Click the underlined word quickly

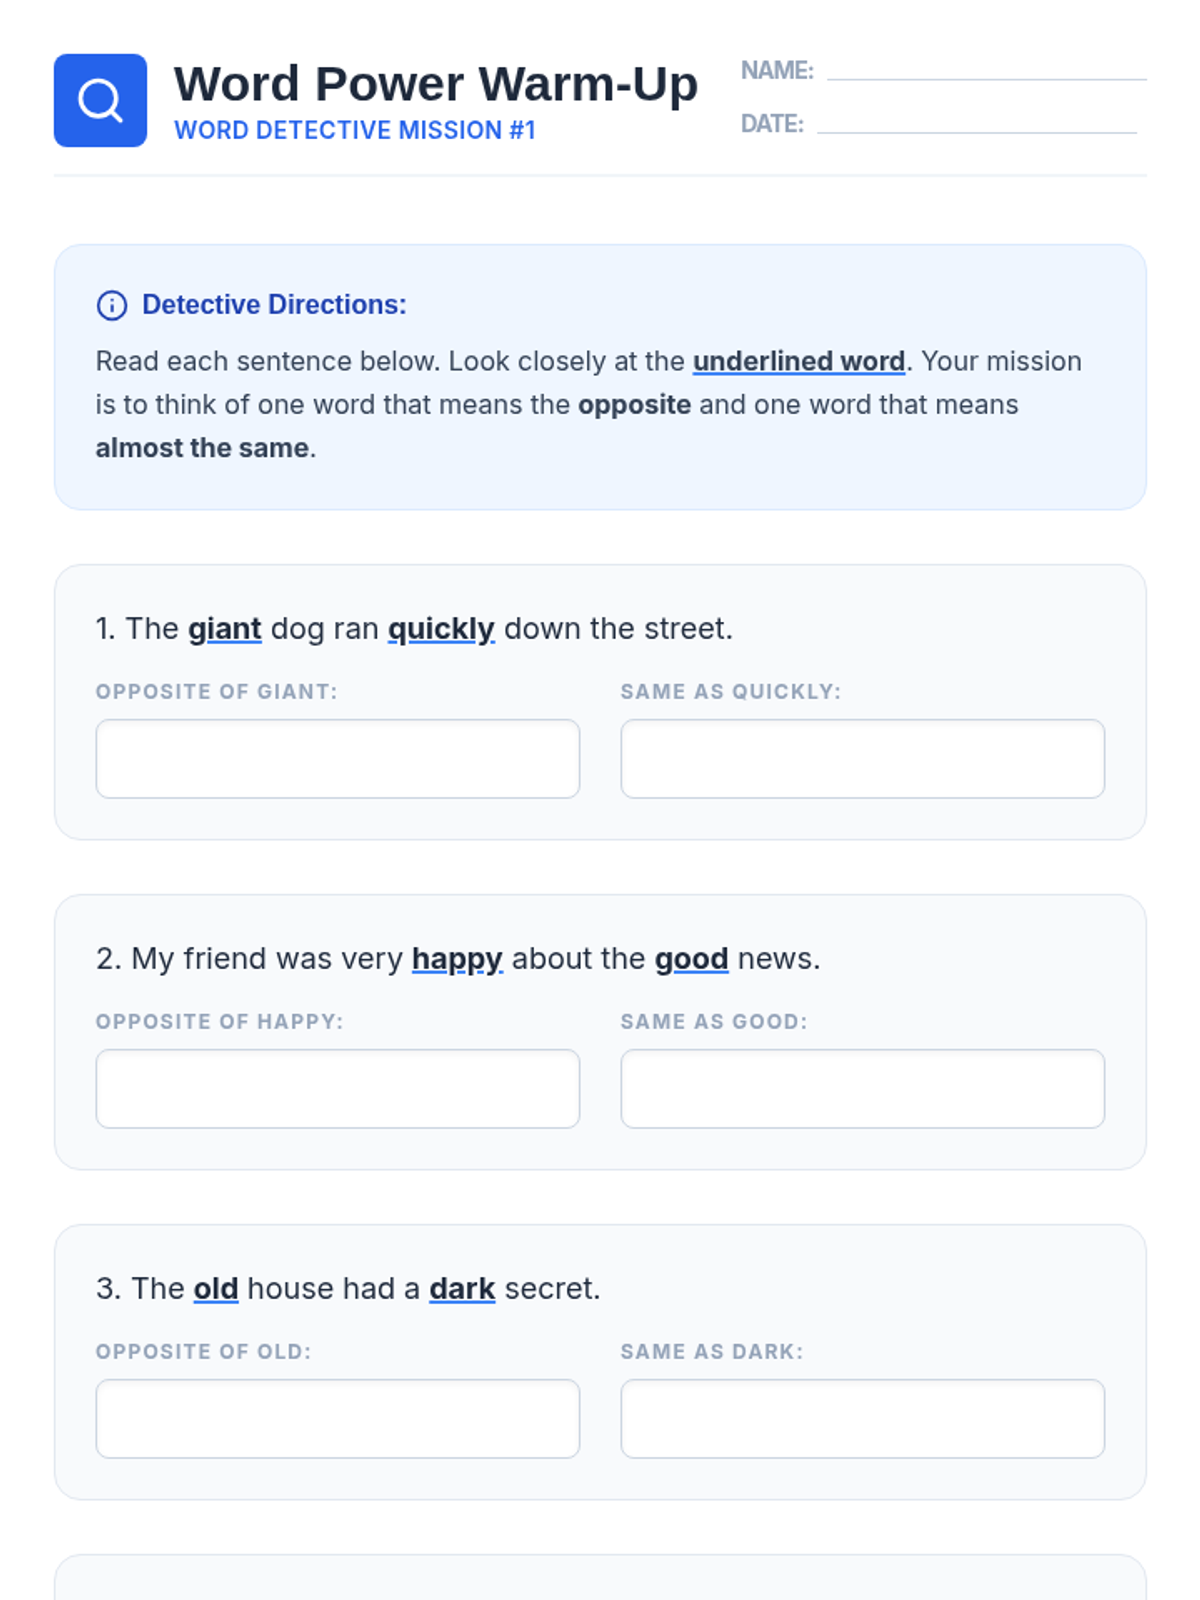(x=441, y=629)
